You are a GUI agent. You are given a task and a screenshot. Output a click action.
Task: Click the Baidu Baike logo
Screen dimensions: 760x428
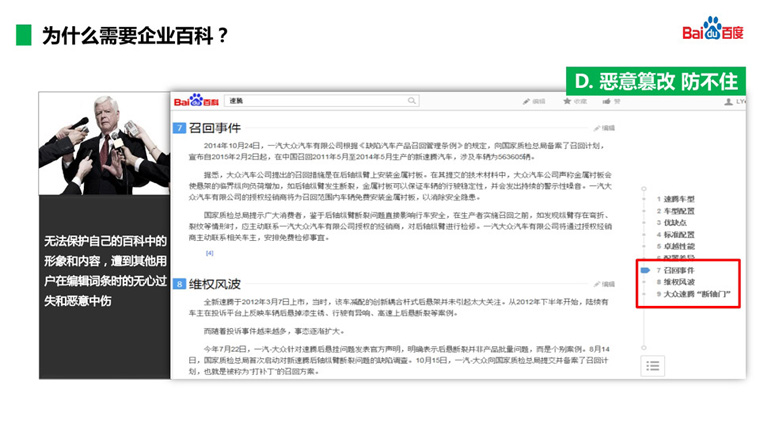tap(196, 100)
